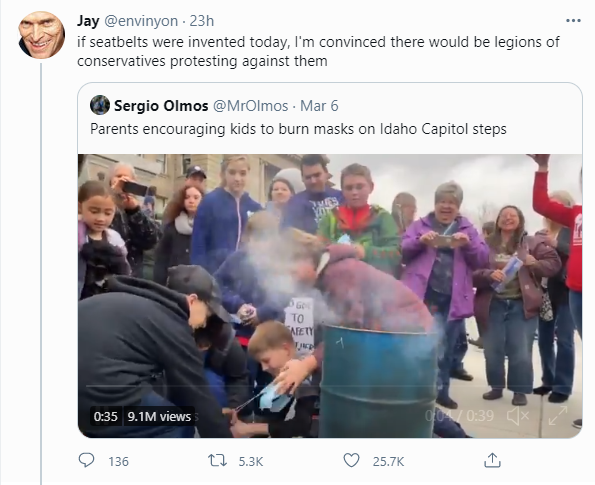Open the @MrOlmos handle
Image resolution: width=595 pixels, height=485 pixels.
(250, 106)
